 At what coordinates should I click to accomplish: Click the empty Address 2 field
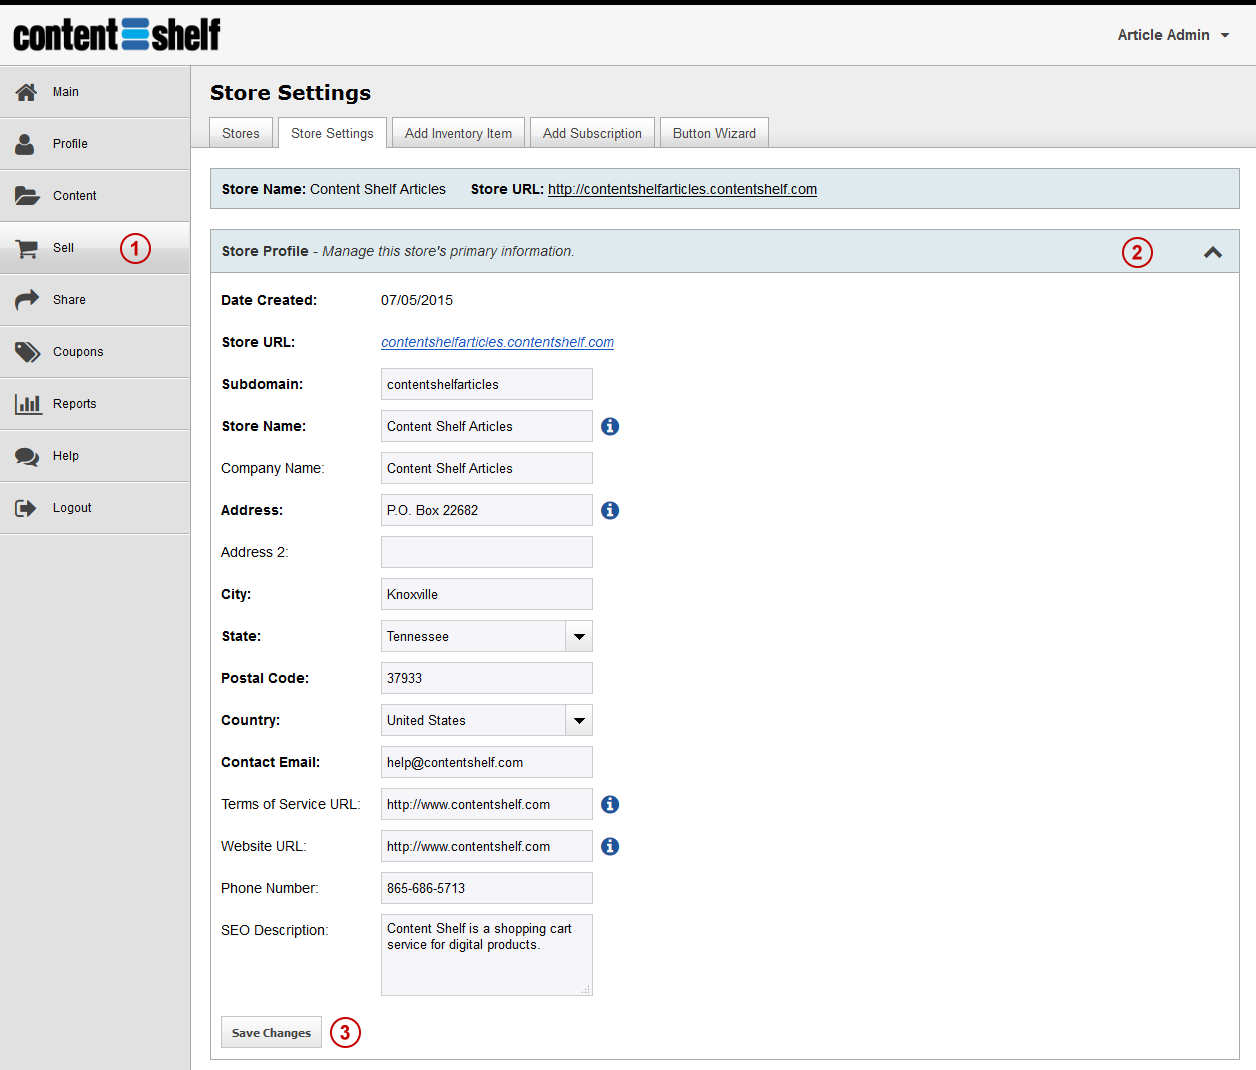tap(487, 552)
